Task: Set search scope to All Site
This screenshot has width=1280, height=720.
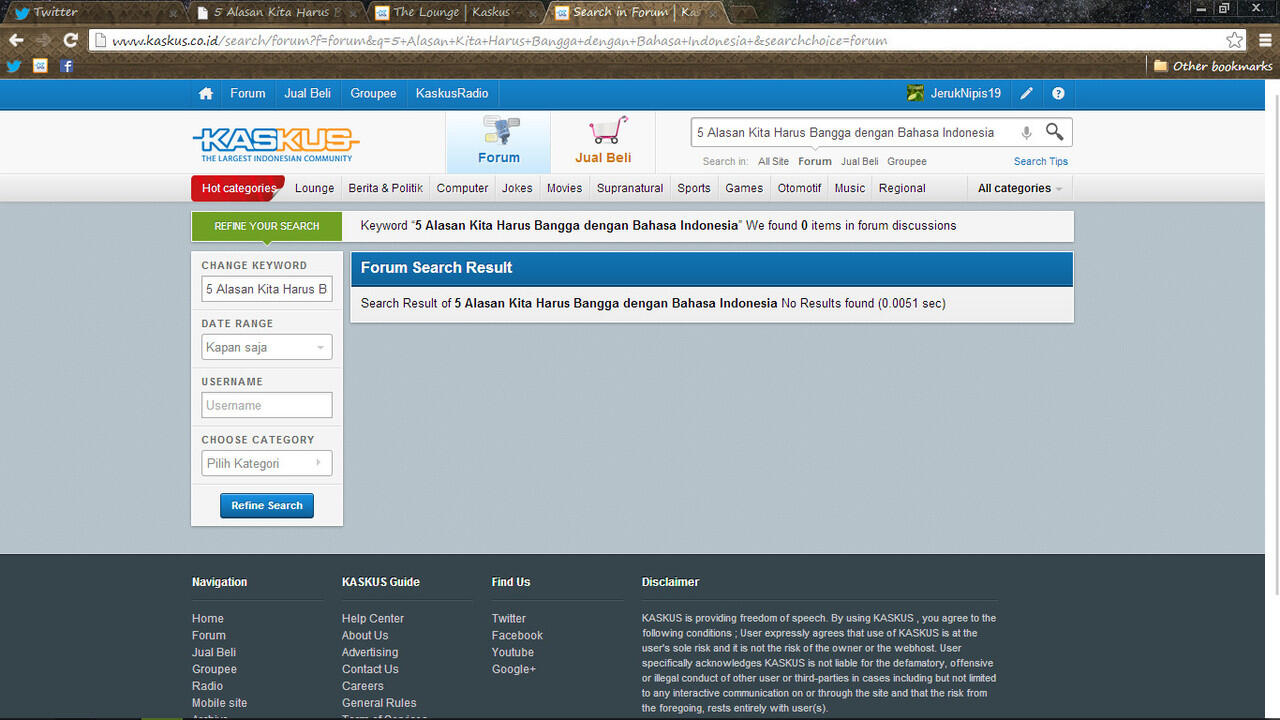Action: pyautogui.click(x=773, y=161)
